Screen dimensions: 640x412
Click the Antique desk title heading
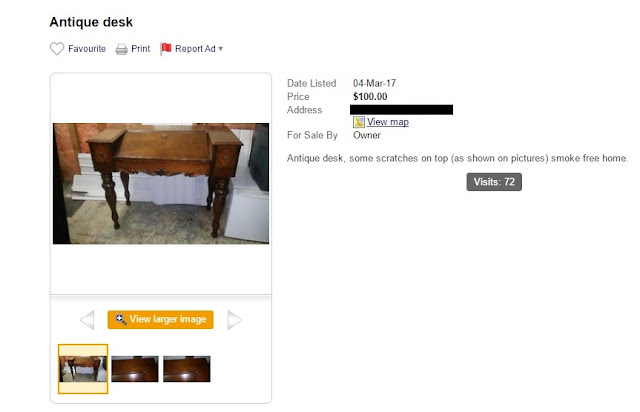(x=91, y=22)
